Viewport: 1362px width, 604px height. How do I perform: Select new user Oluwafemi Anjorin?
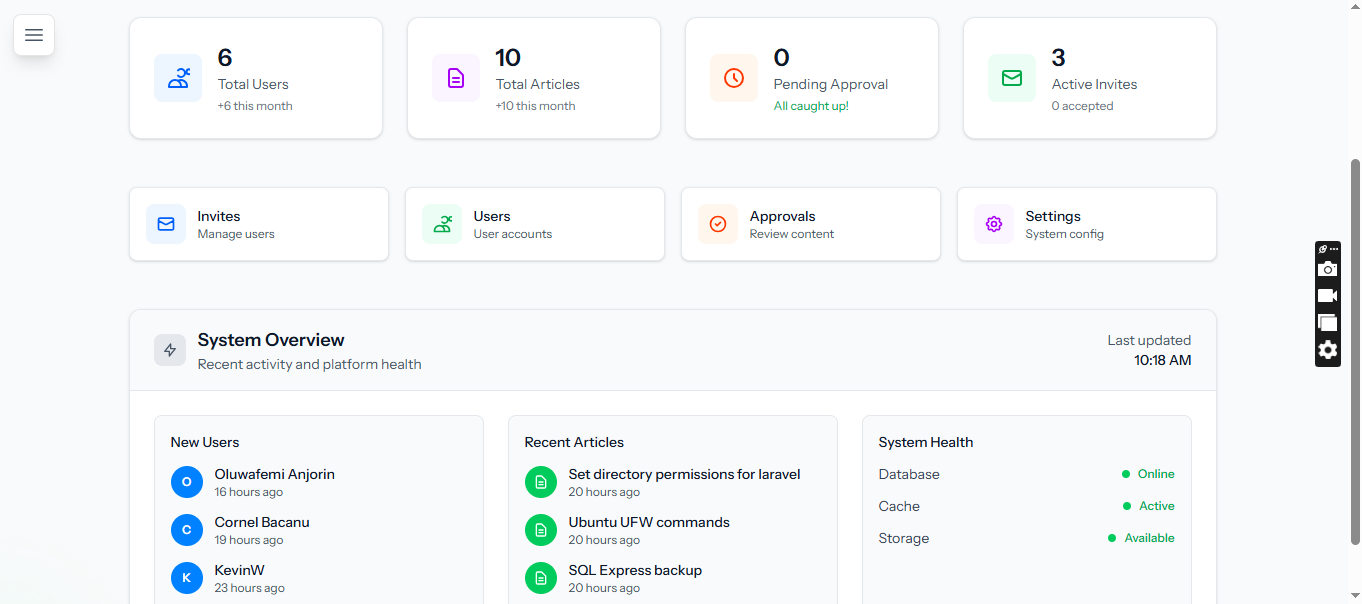pos(274,474)
